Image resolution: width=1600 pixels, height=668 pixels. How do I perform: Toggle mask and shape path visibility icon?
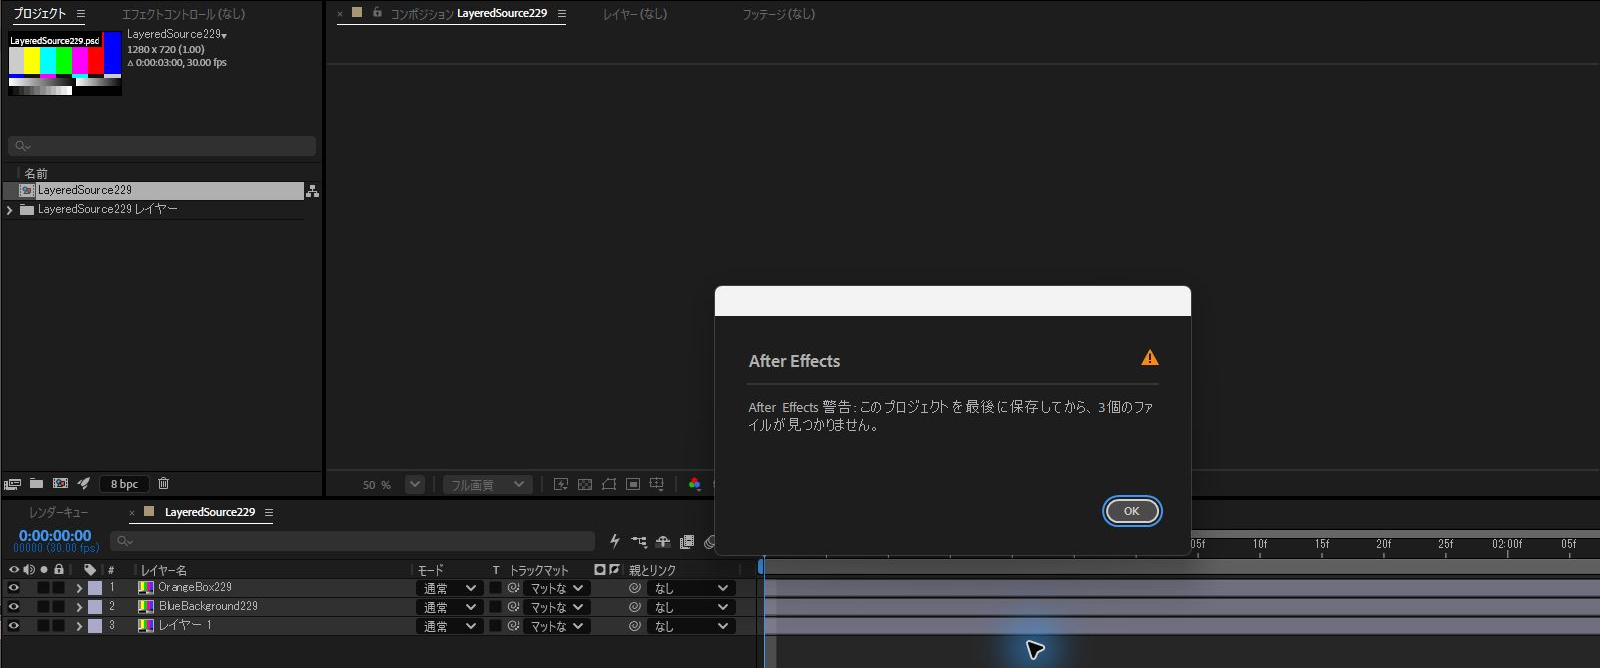pos(609,485)
